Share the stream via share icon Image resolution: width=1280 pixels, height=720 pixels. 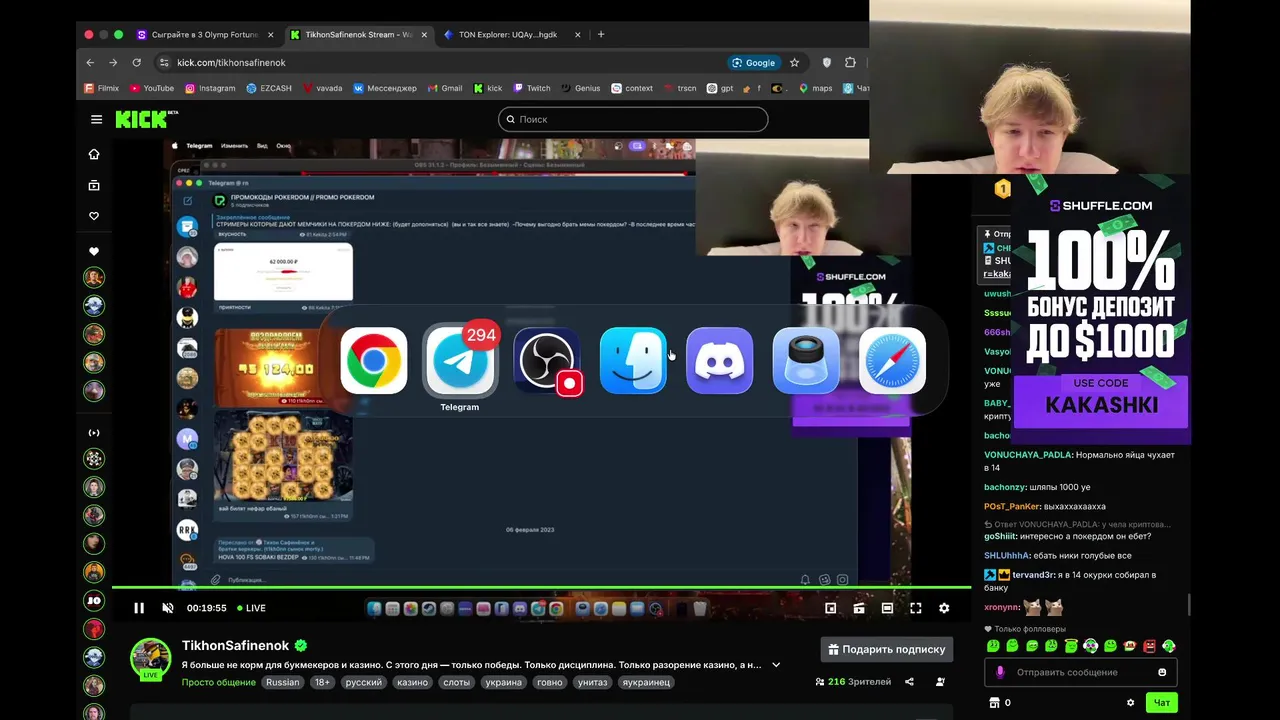909,682
